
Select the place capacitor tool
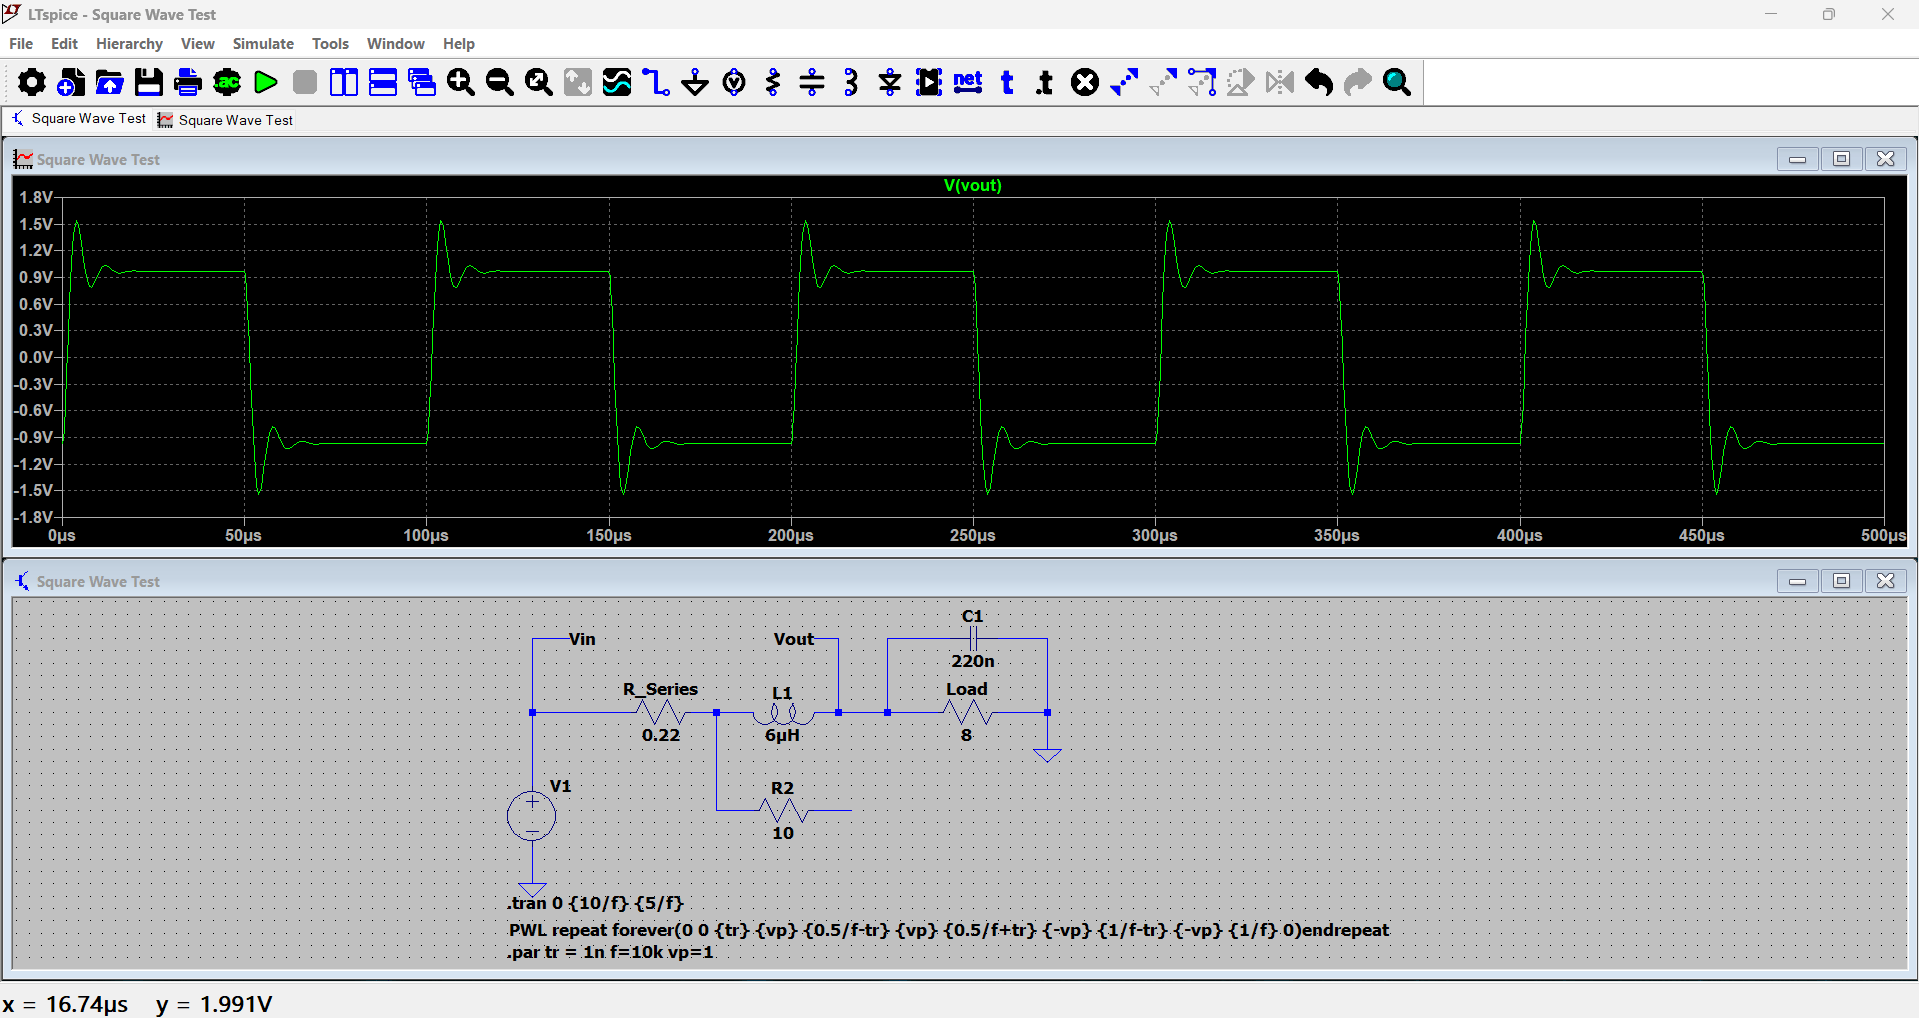[x=812, y=82]
